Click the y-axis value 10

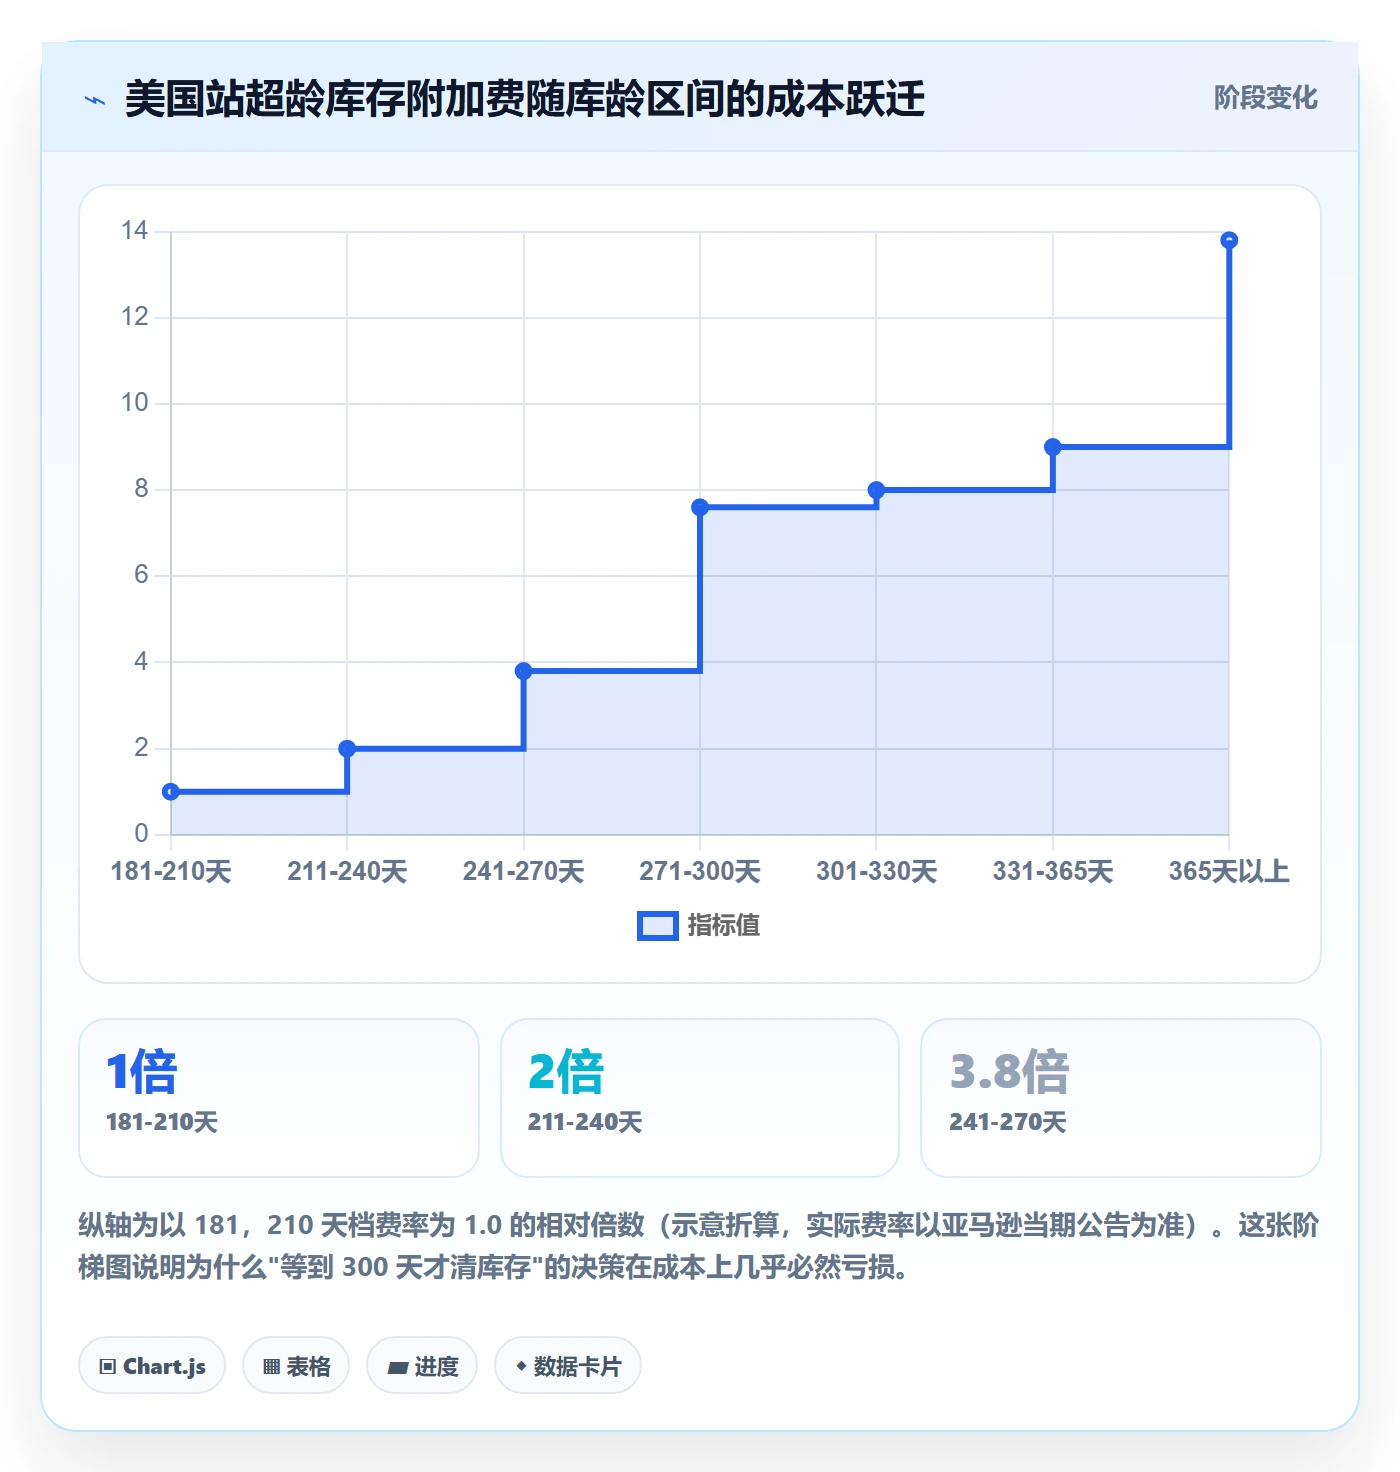coord(134,403)
